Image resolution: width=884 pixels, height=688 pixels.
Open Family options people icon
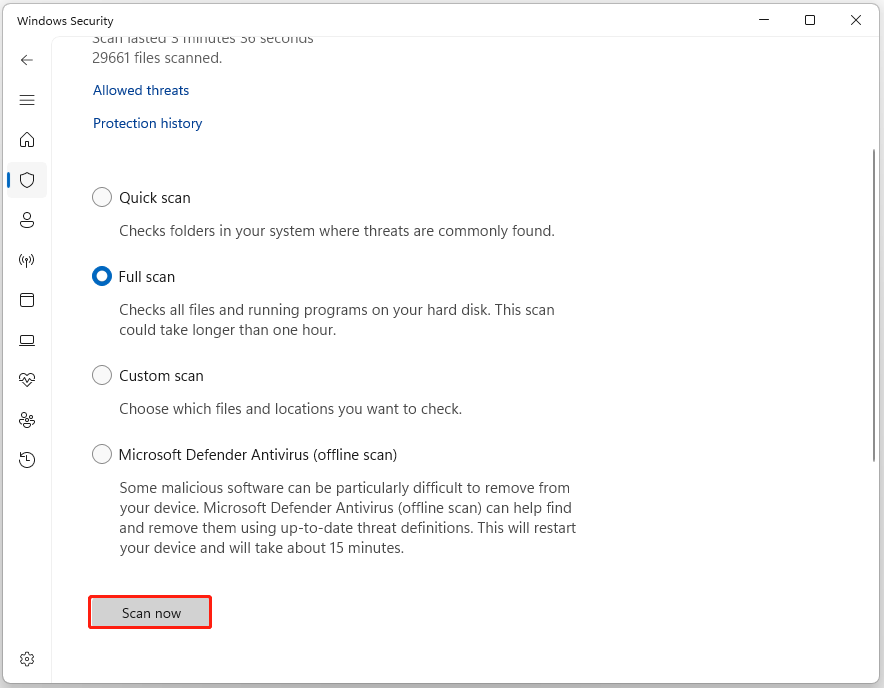coord(27,420)
